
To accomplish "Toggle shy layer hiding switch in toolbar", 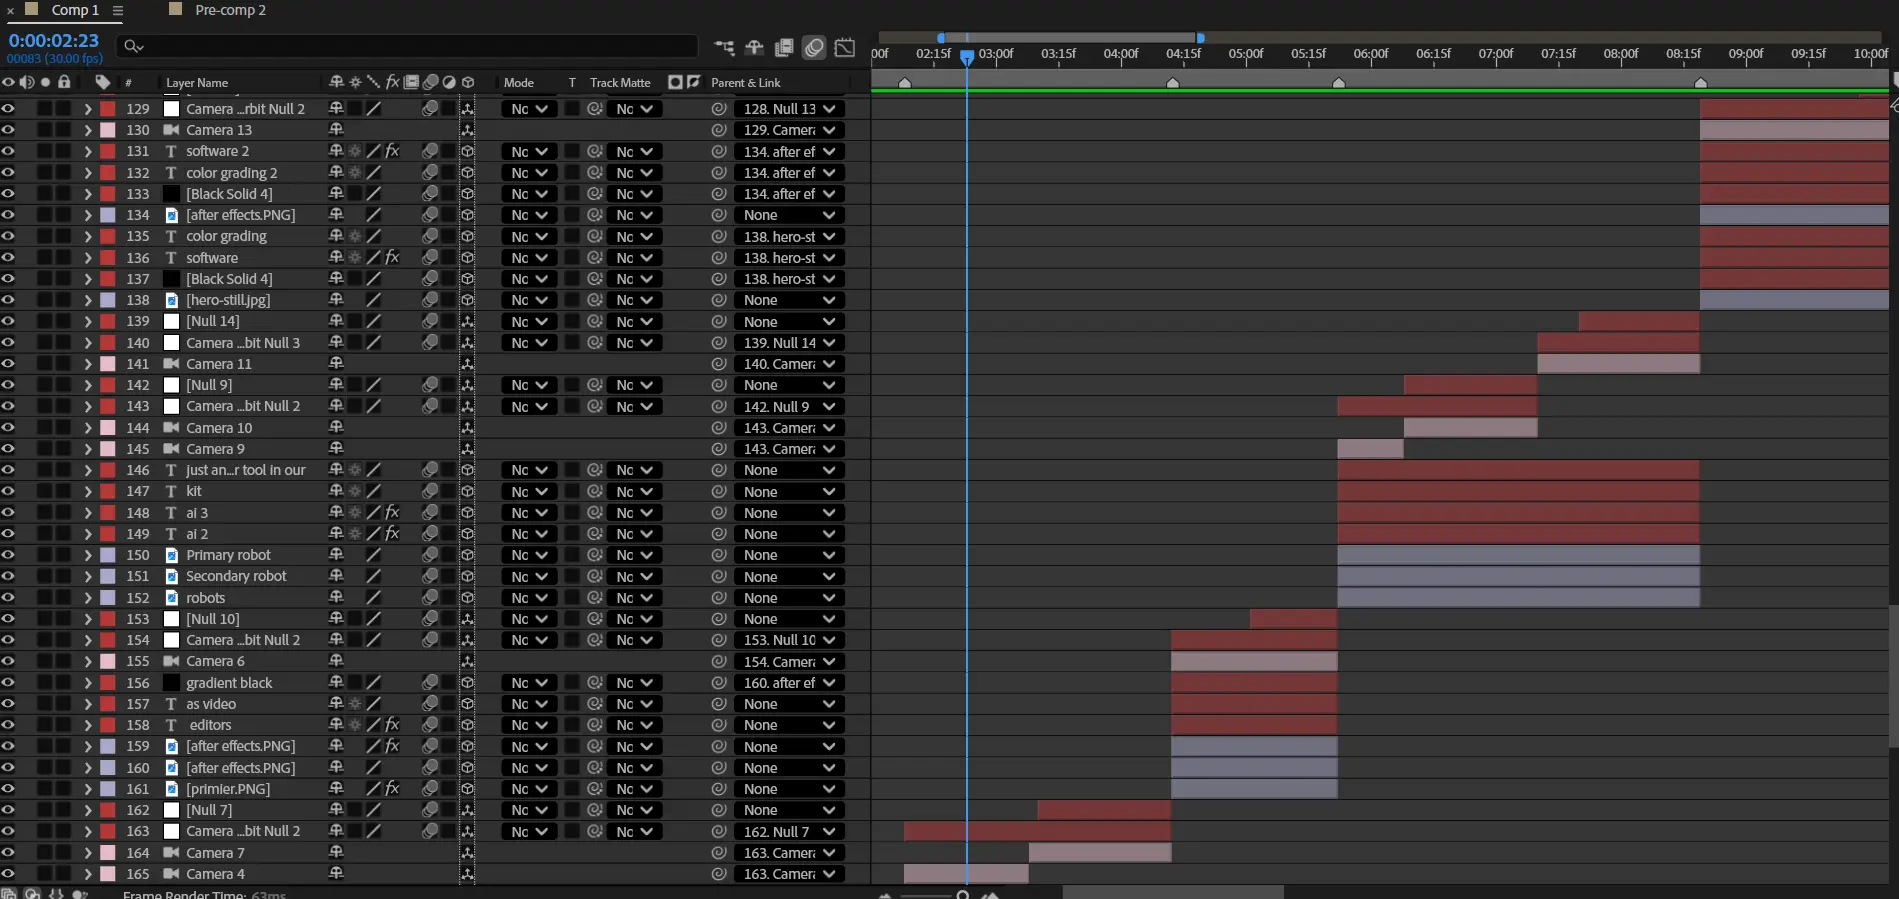I will click(x=754, y=47).
